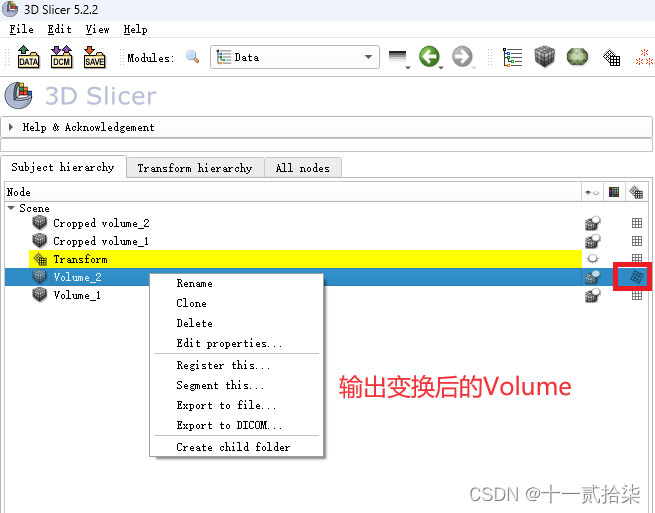Viewport: 655px width, 513px height.
Task: Click the grey next module arrow
Action: (x=462, y=57)
